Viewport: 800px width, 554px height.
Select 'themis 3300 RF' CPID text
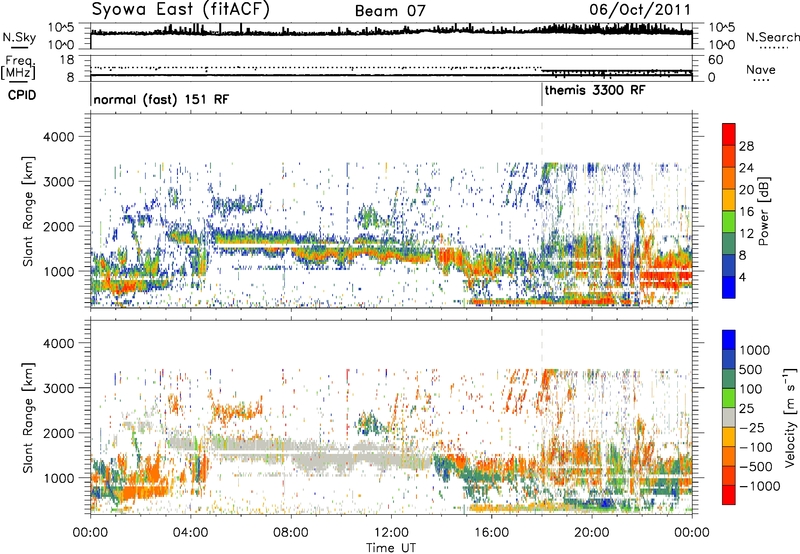pyautogui.click(x=595, y=91)
